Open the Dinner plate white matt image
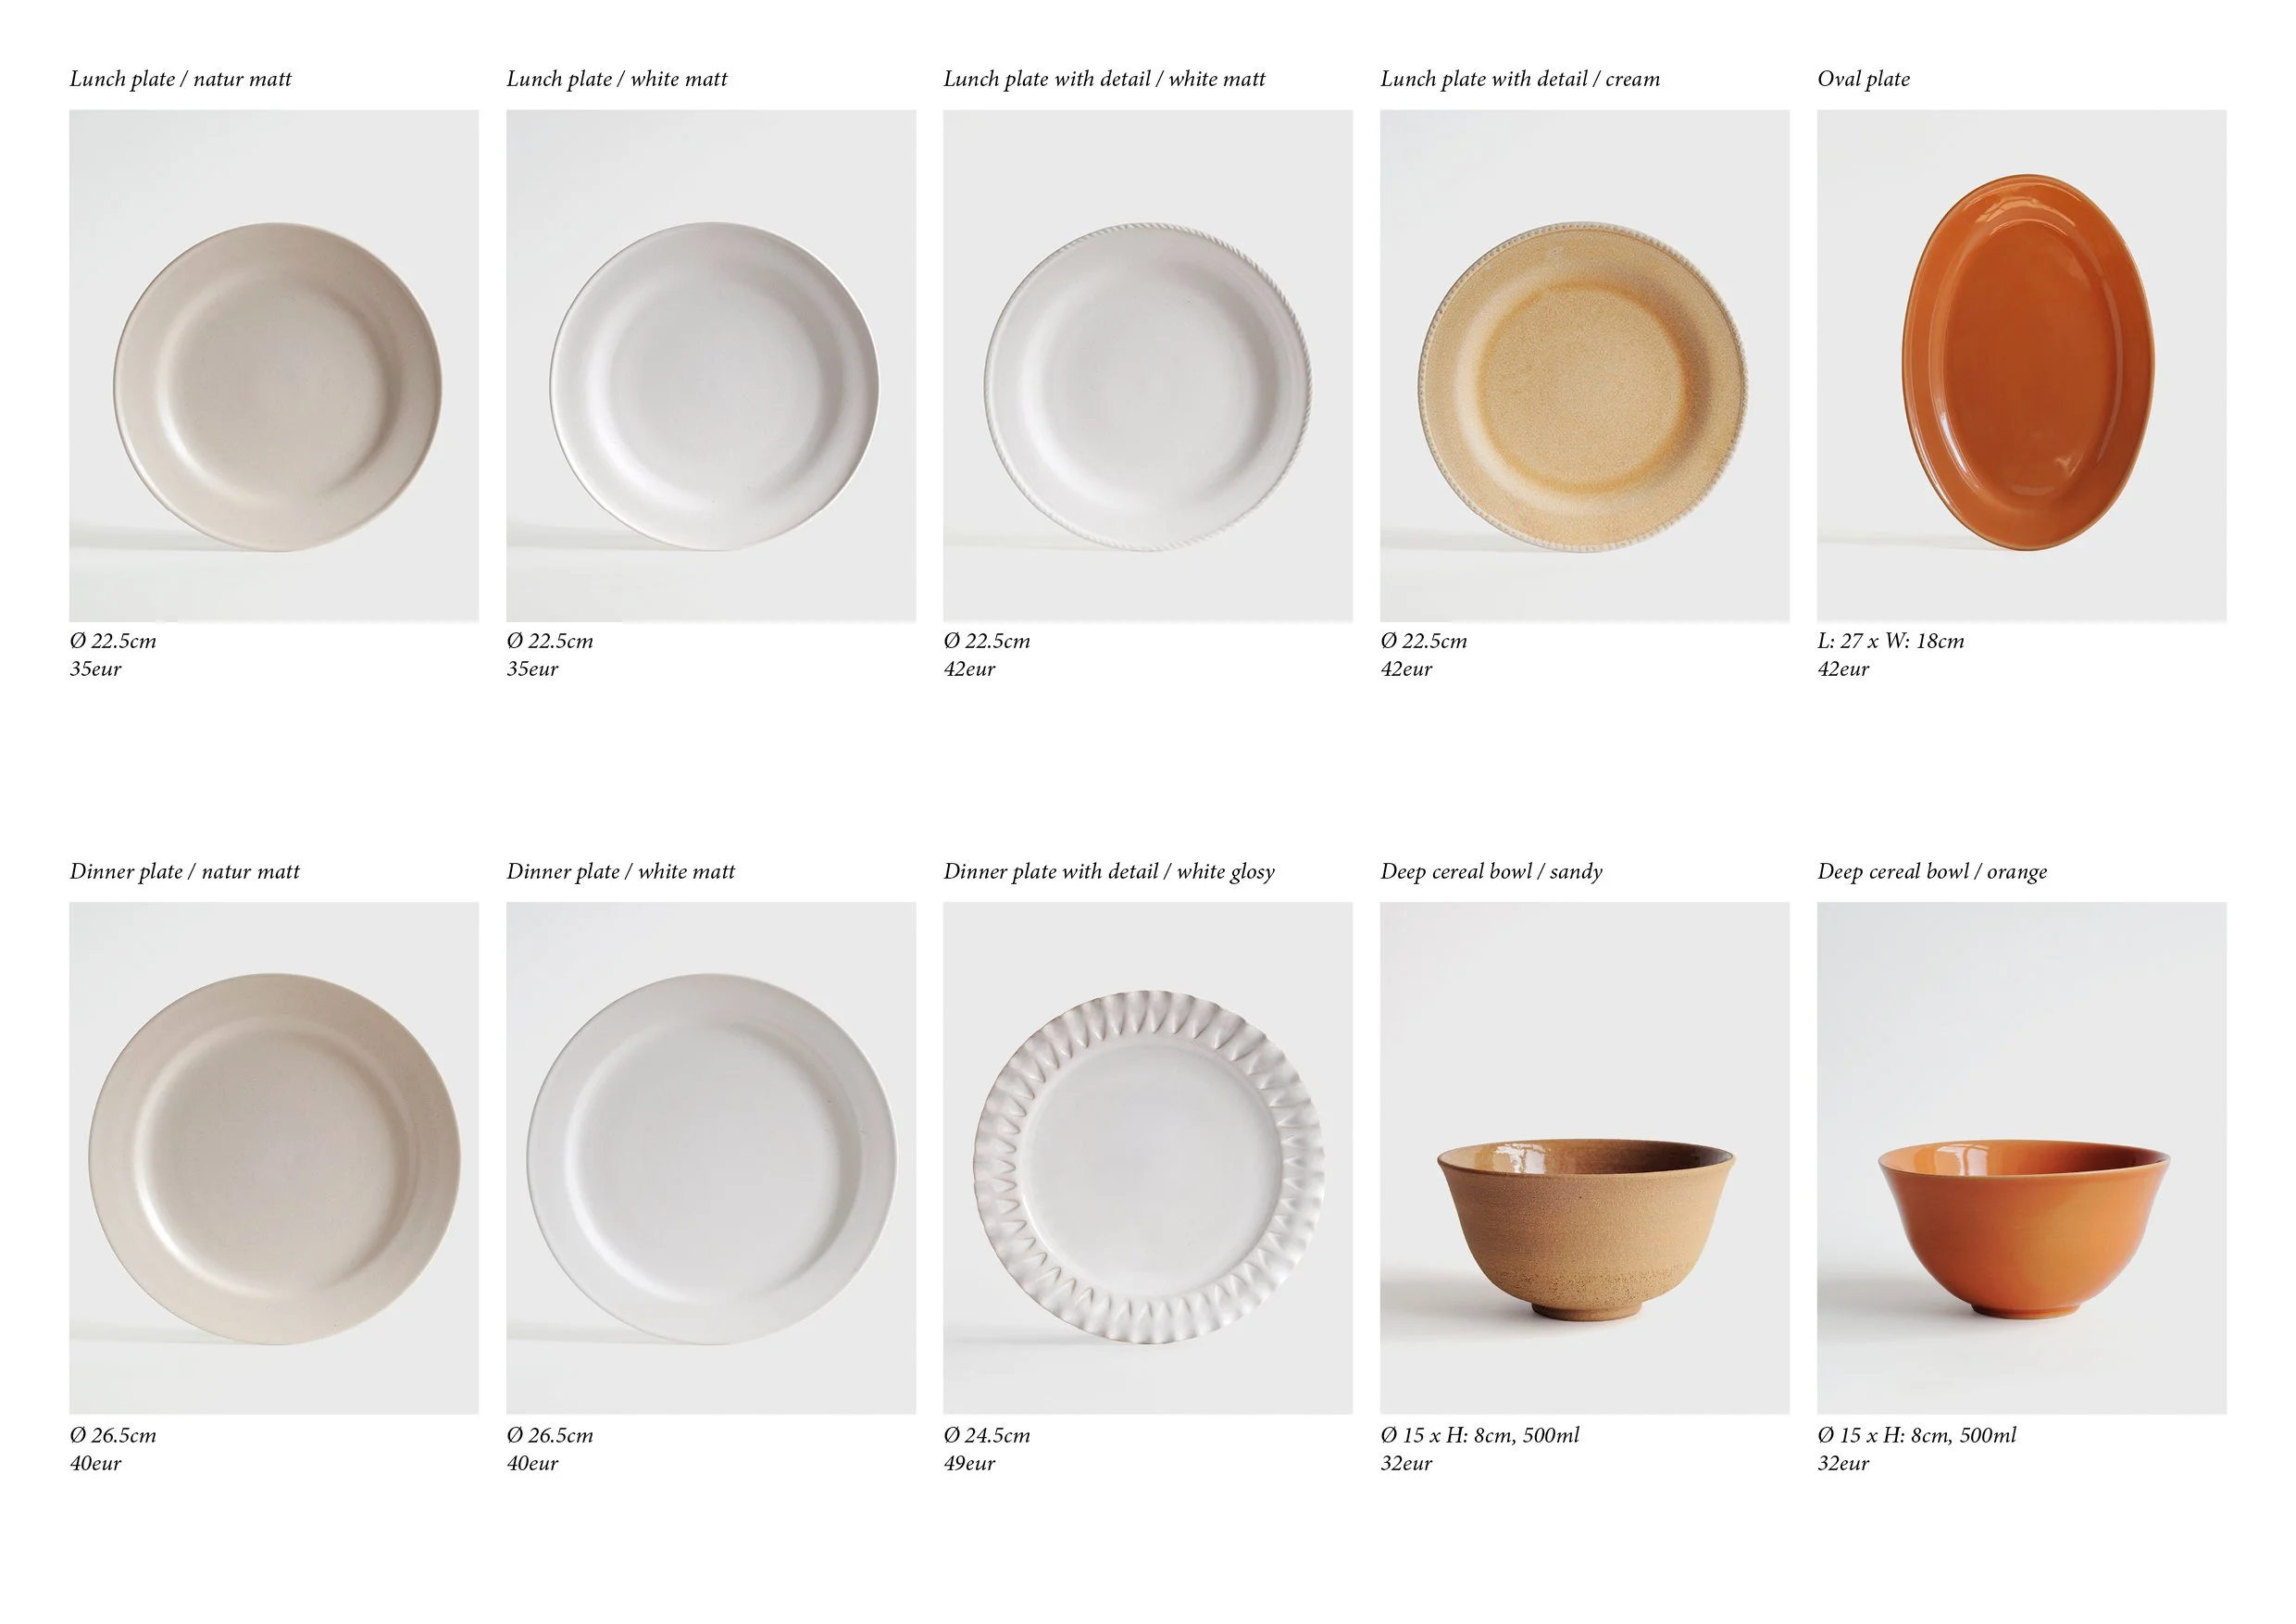Screen dimensions: 2296x1624 (711, 1158)
